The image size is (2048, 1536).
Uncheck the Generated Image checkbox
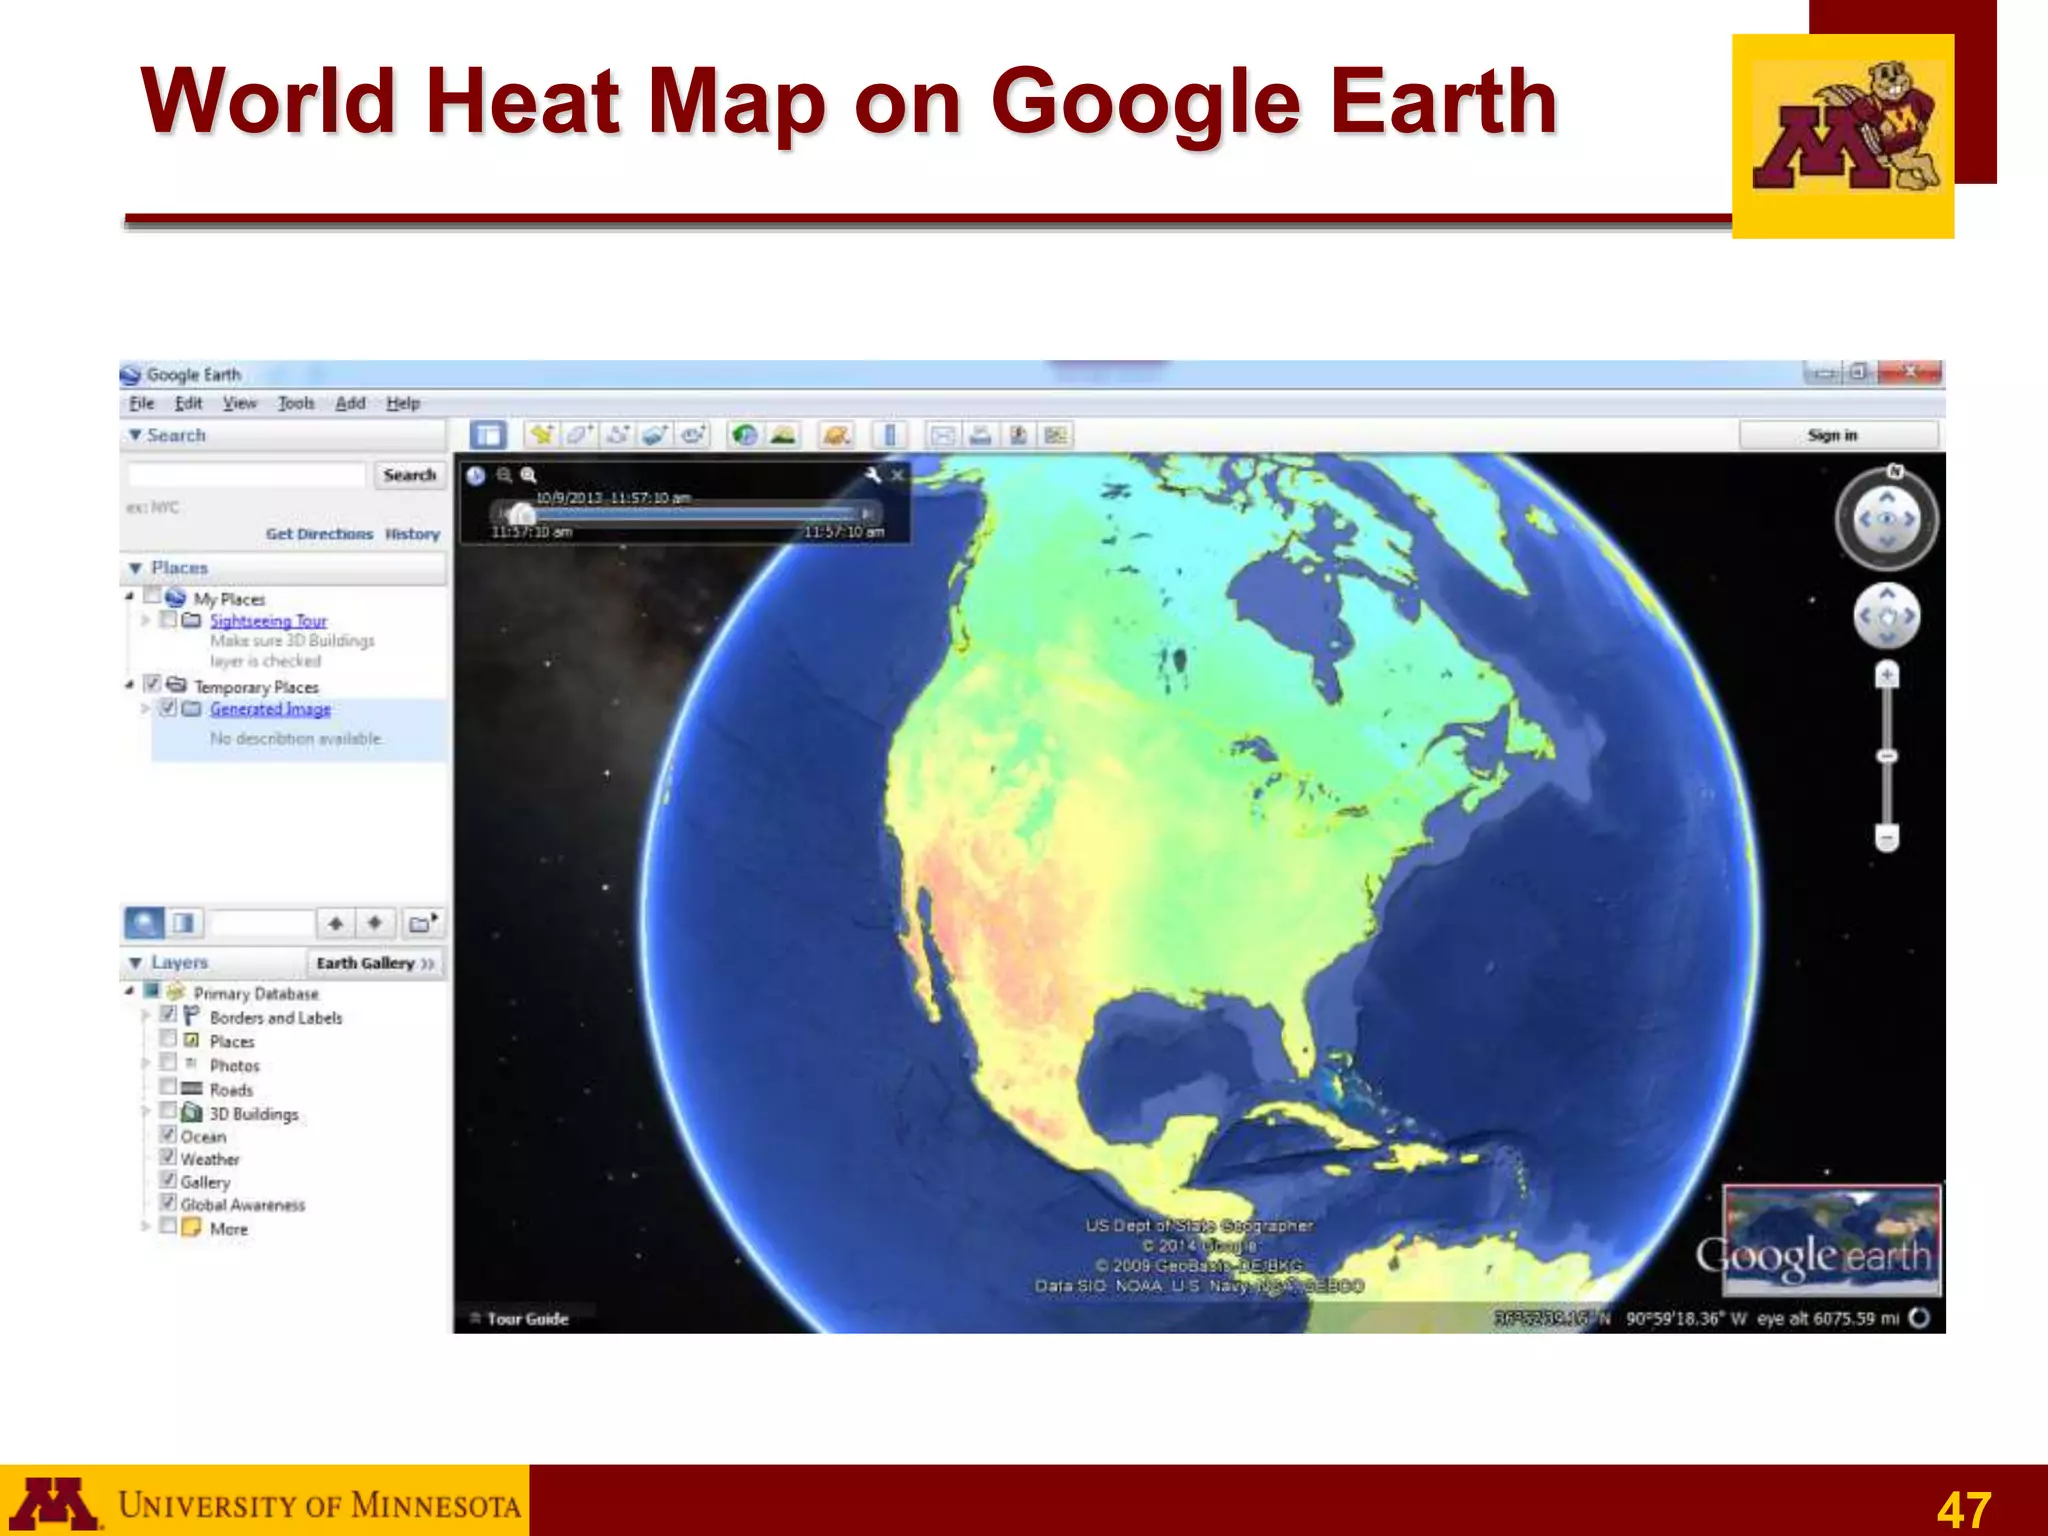[168, 708]
